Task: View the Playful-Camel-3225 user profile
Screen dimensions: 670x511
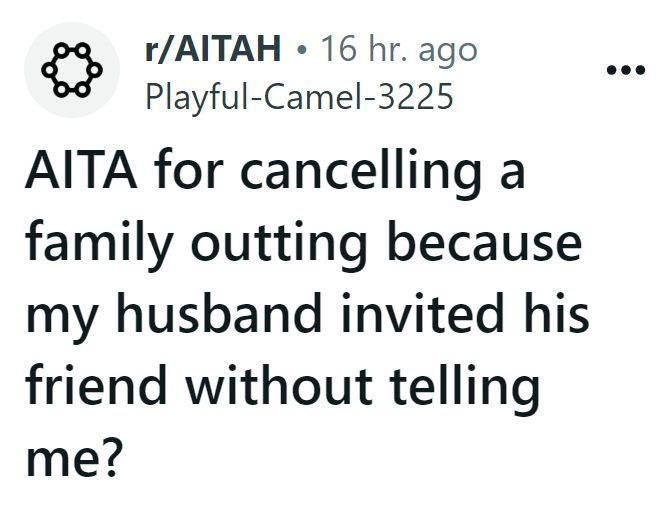Action: tap(299, 96)
